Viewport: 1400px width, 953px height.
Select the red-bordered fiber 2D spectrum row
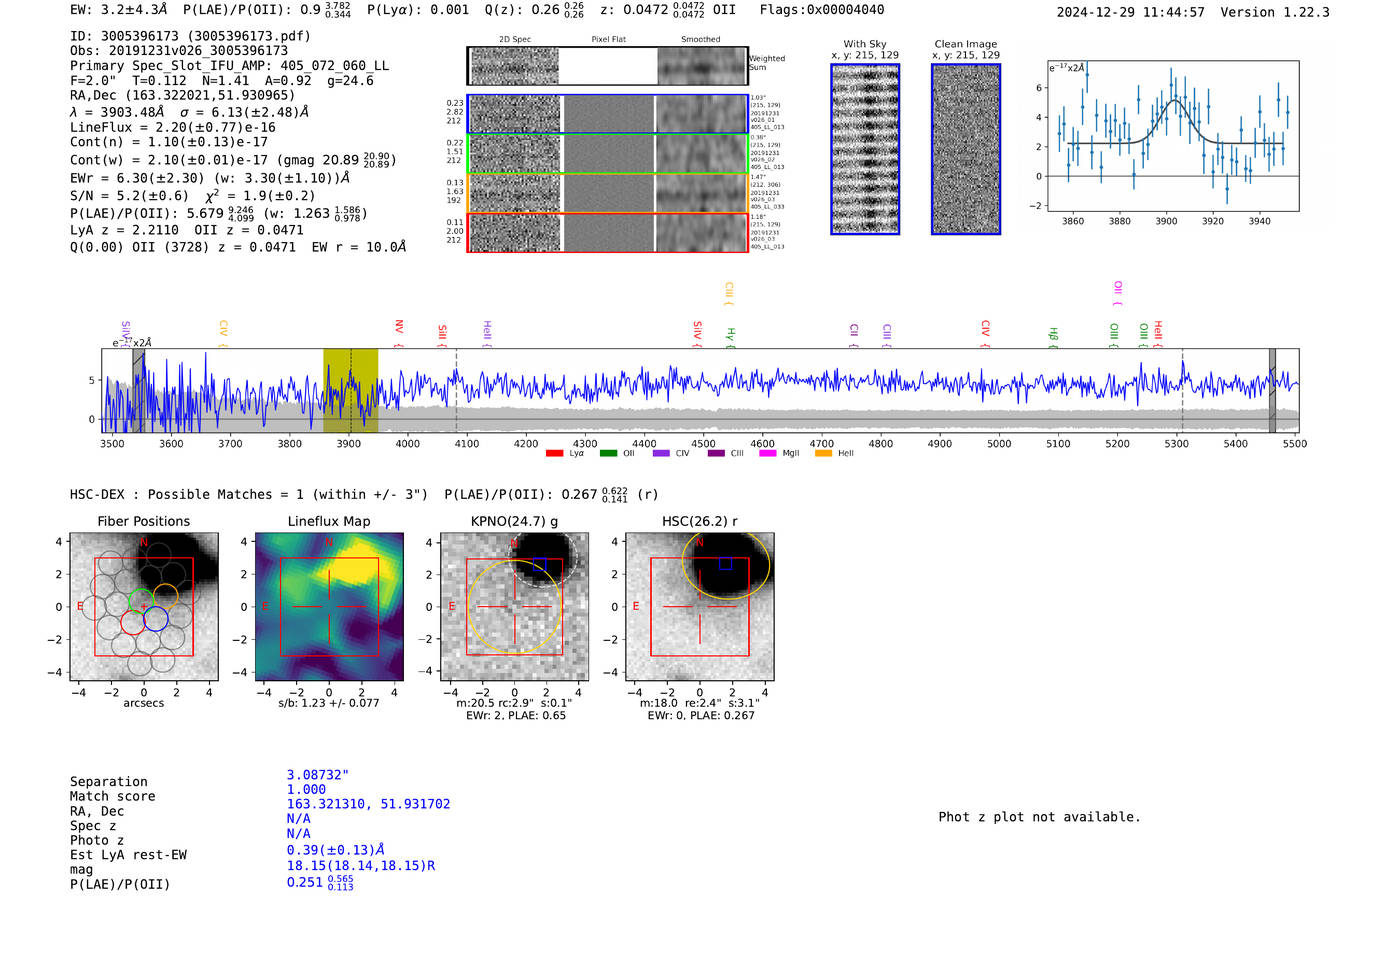coord(607,232)
